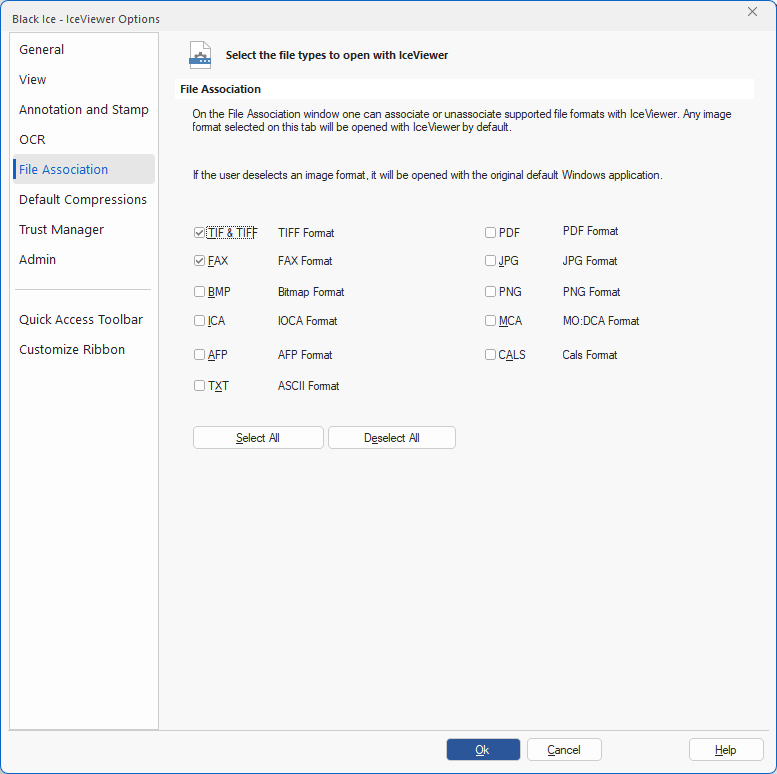Open Help for this dialog

tap(725, 750)
